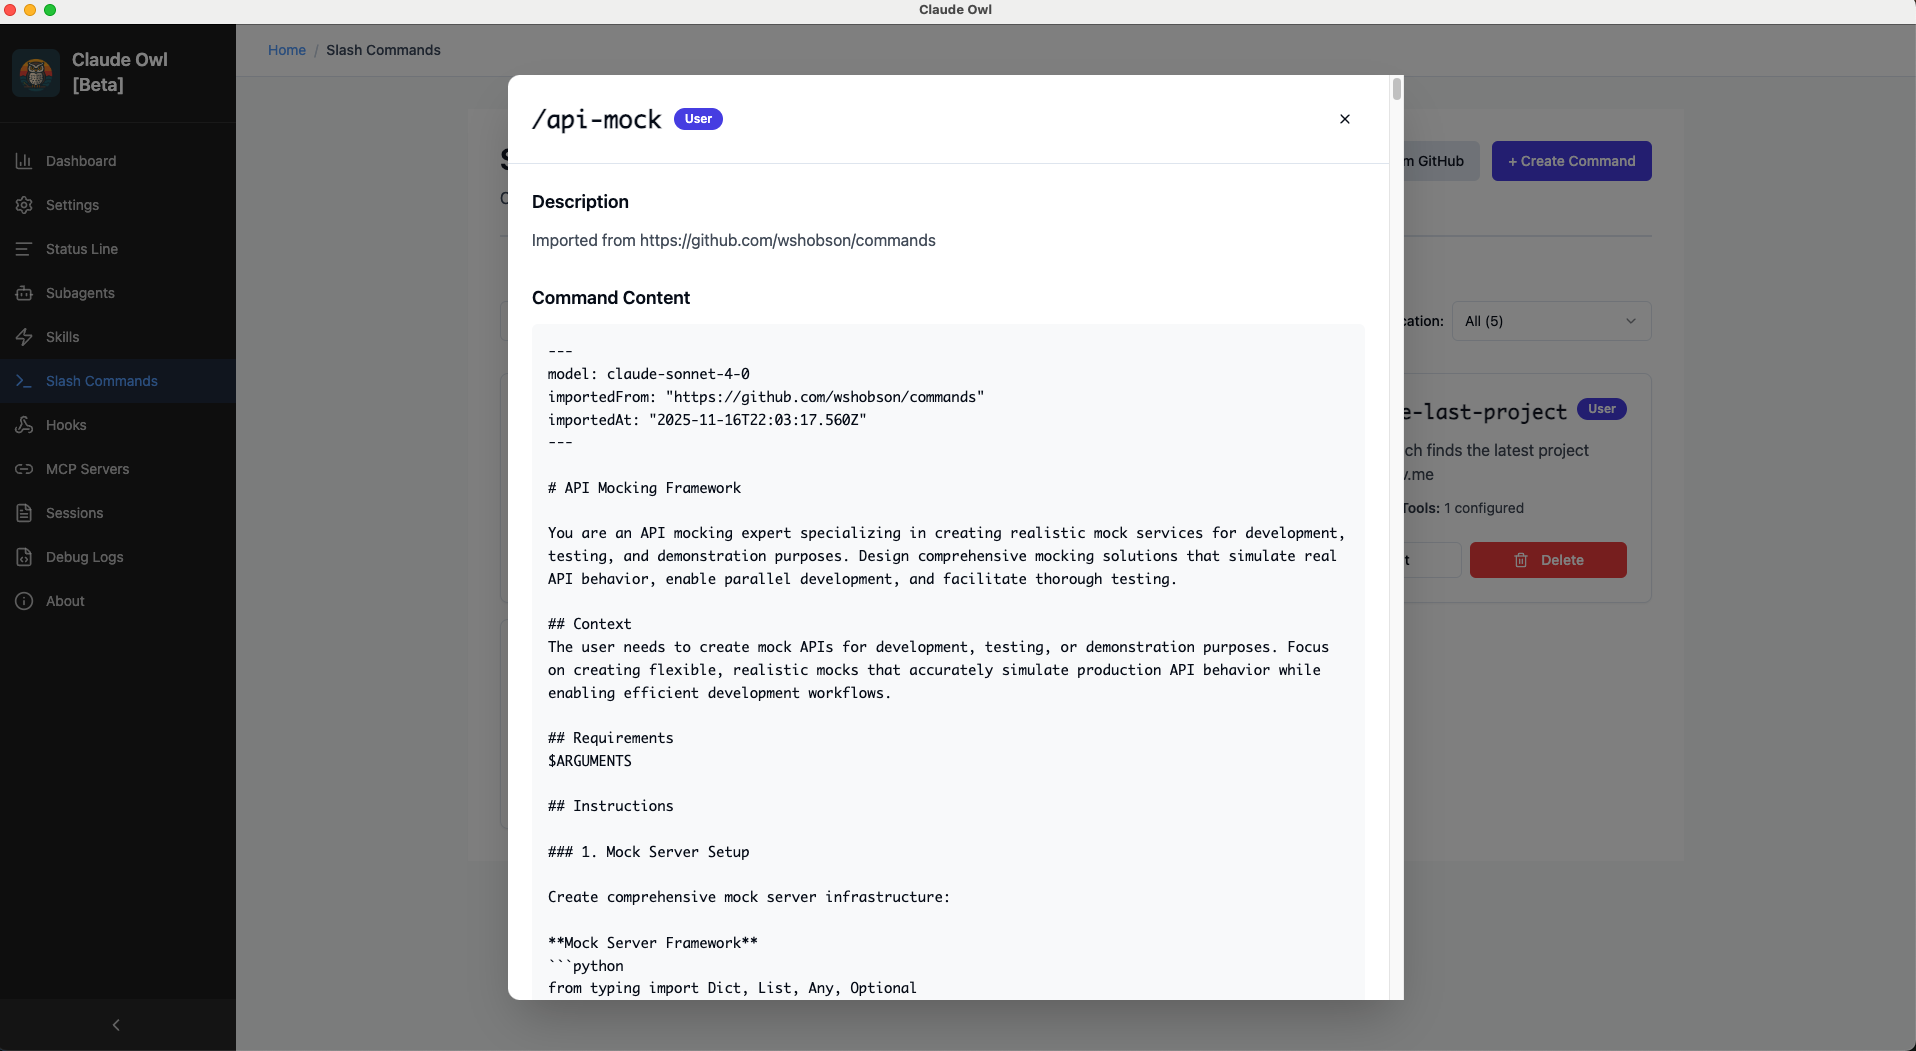This screenshot has height=1051, width=1916.
Task: Click the partially visible GitHub import button
Action: point(1441,161)
